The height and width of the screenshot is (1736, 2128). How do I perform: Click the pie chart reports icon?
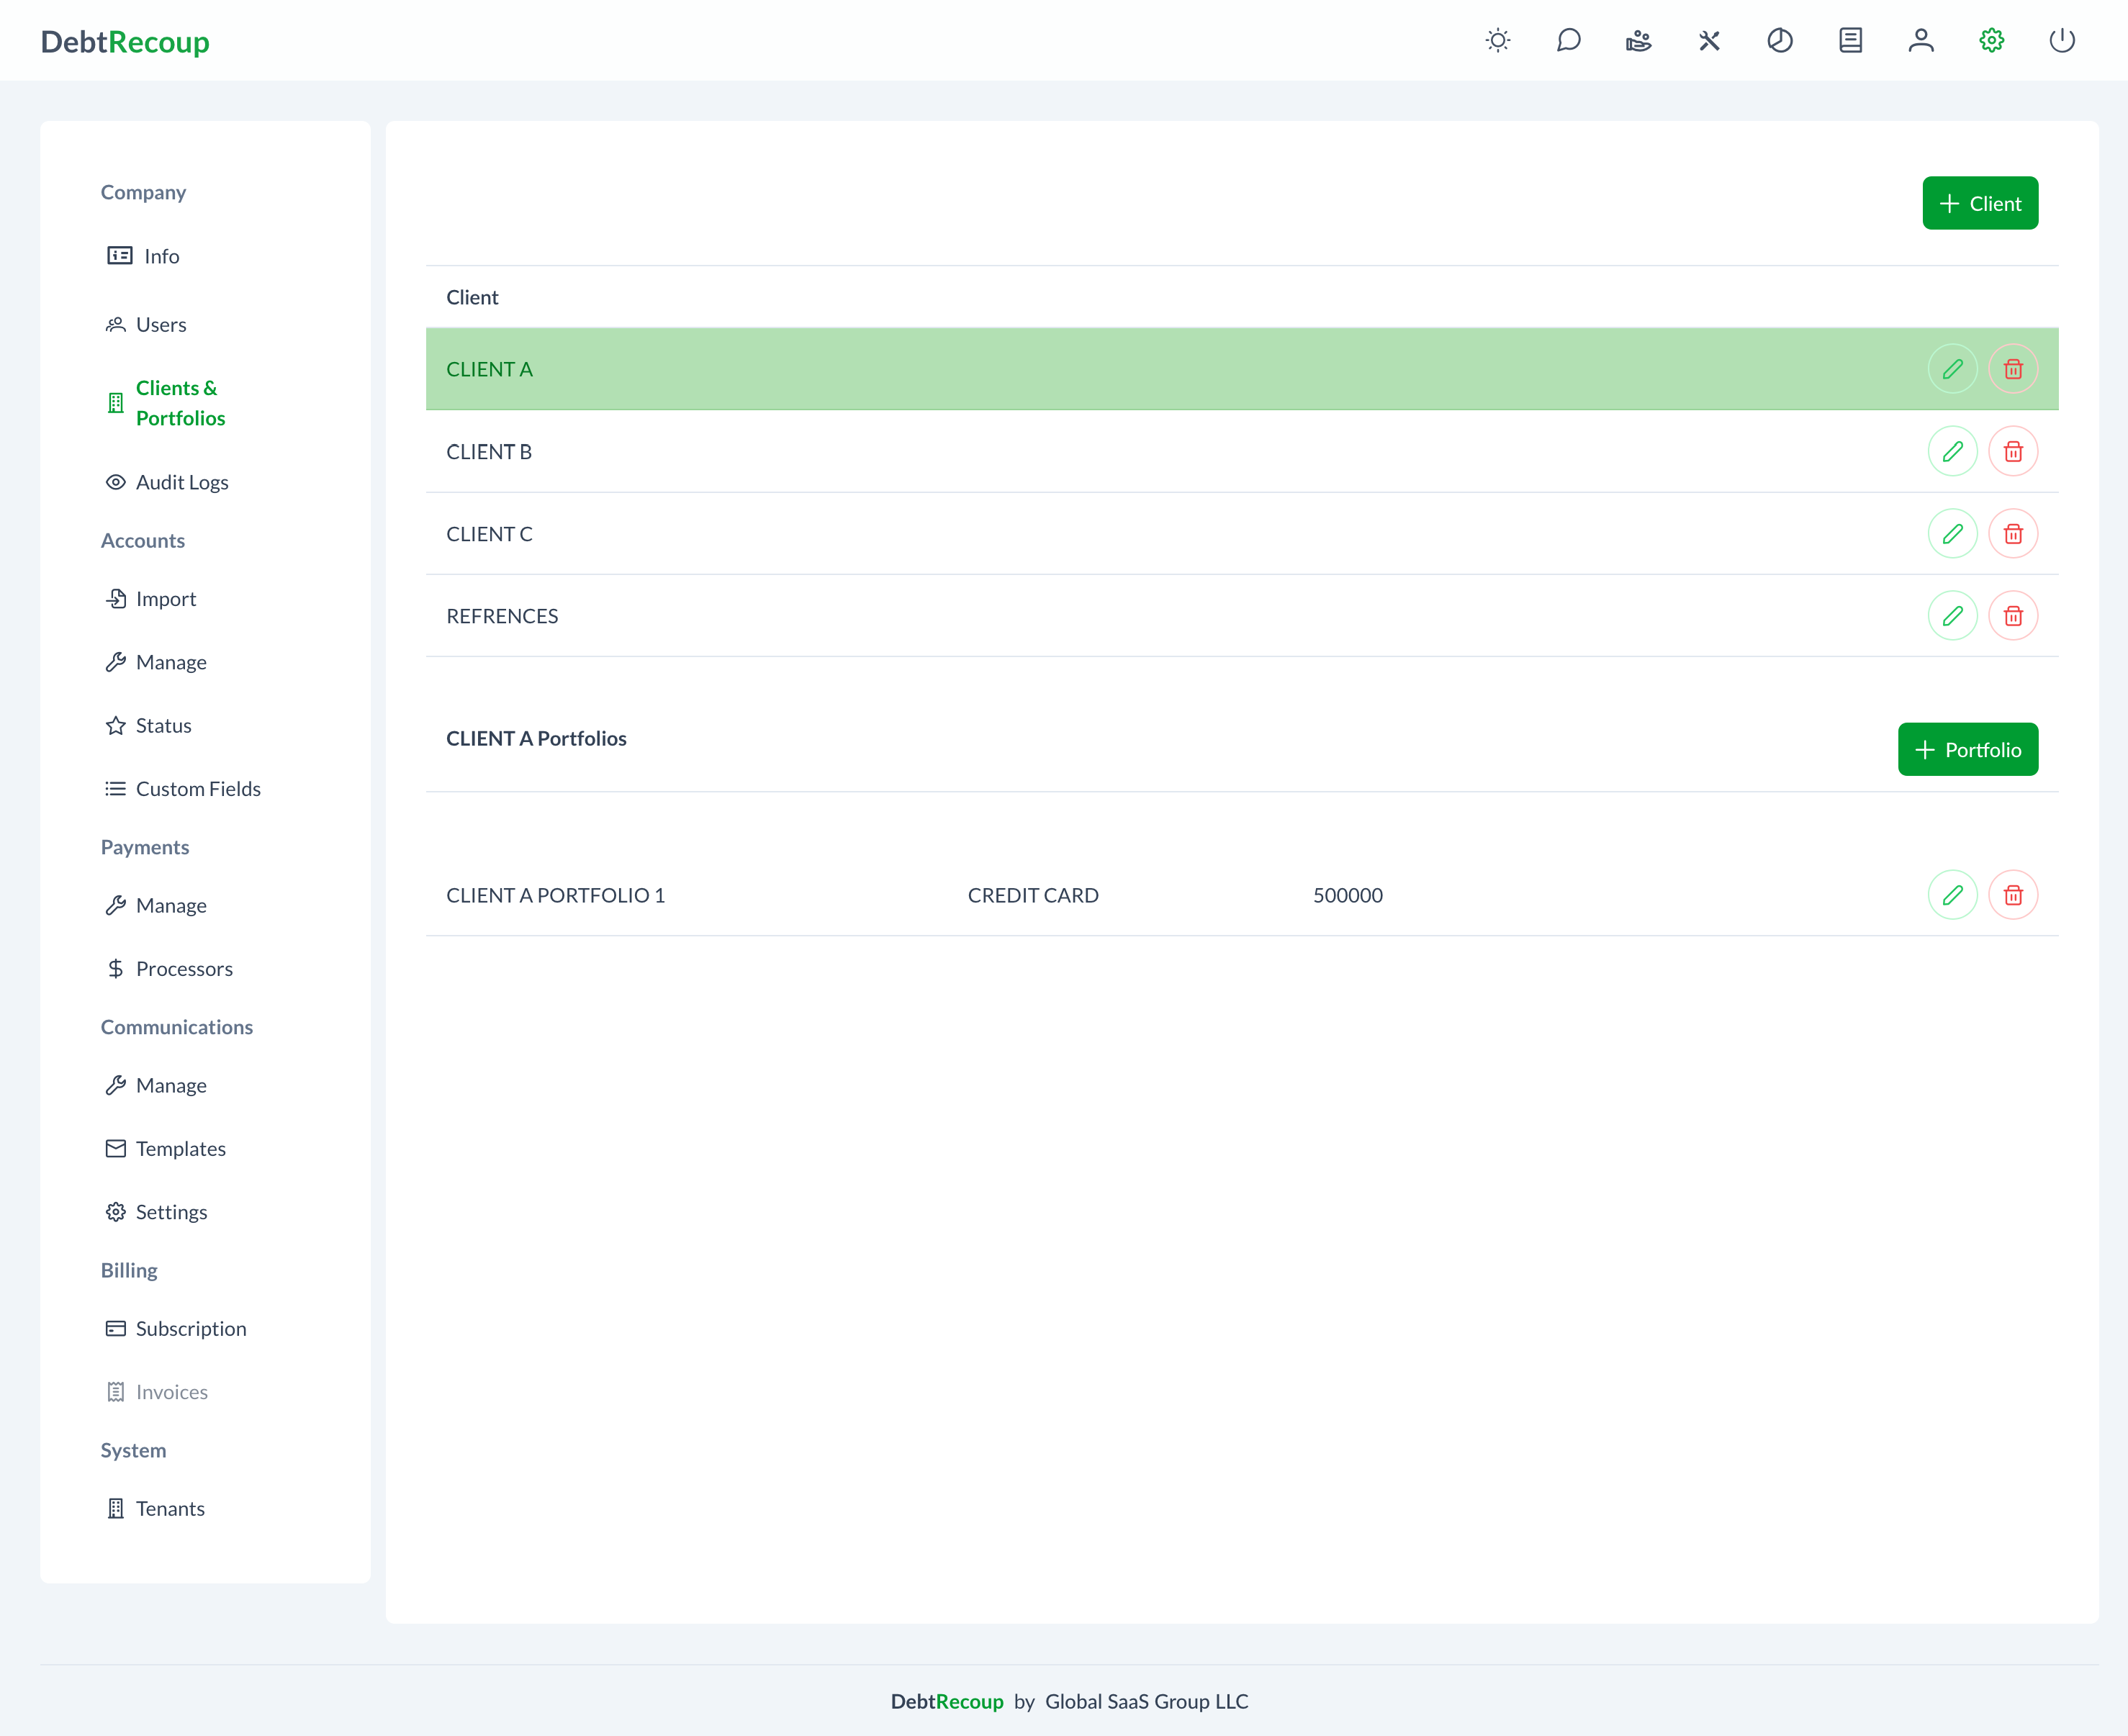[x=1779, y=41]
